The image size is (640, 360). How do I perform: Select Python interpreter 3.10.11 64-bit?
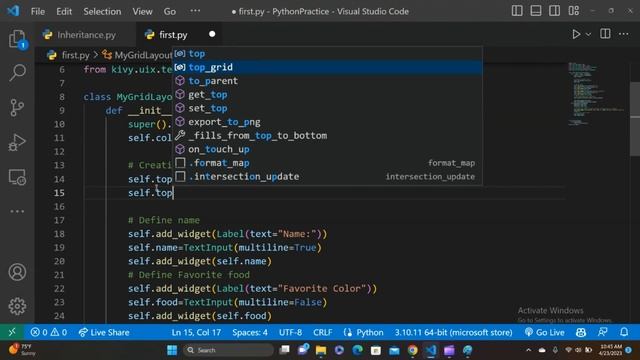tap(453, 332)
